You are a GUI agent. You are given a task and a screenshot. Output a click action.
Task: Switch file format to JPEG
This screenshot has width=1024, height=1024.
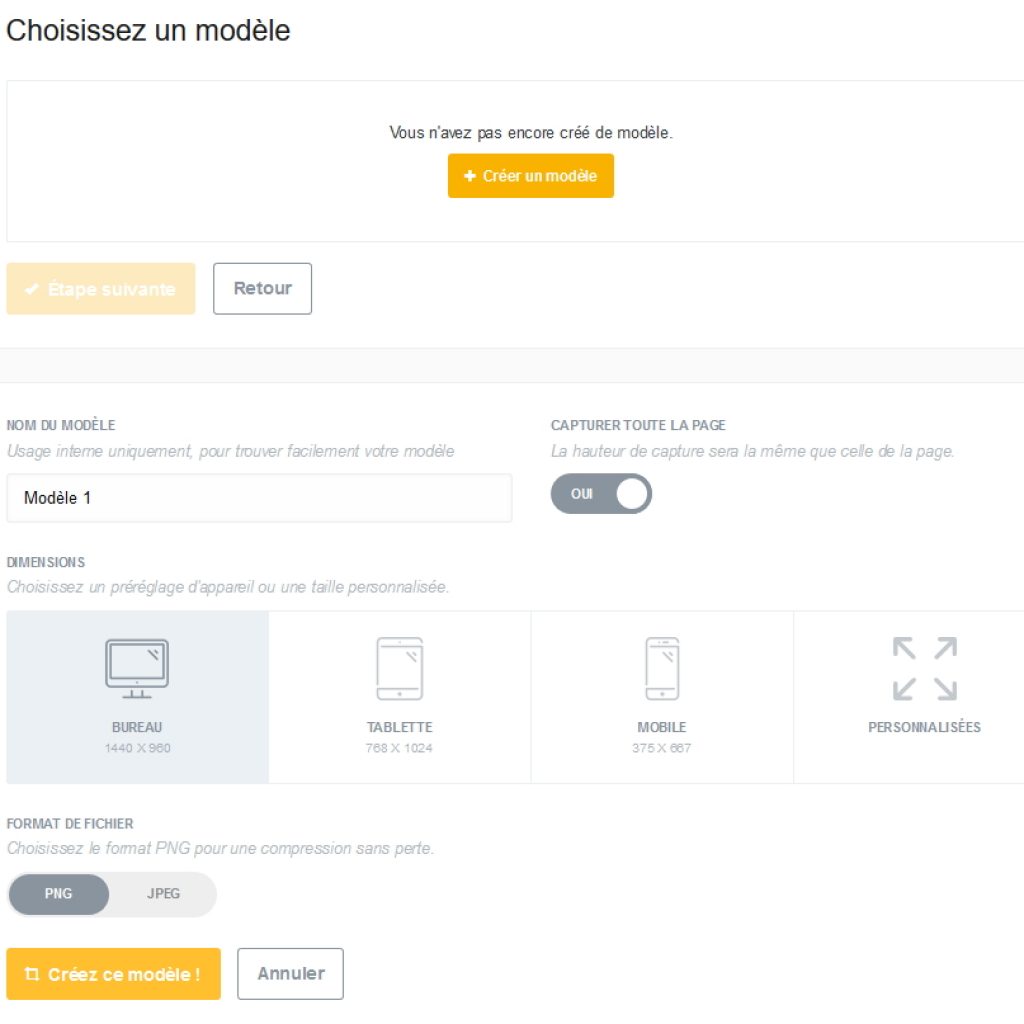tap(163, 894)
